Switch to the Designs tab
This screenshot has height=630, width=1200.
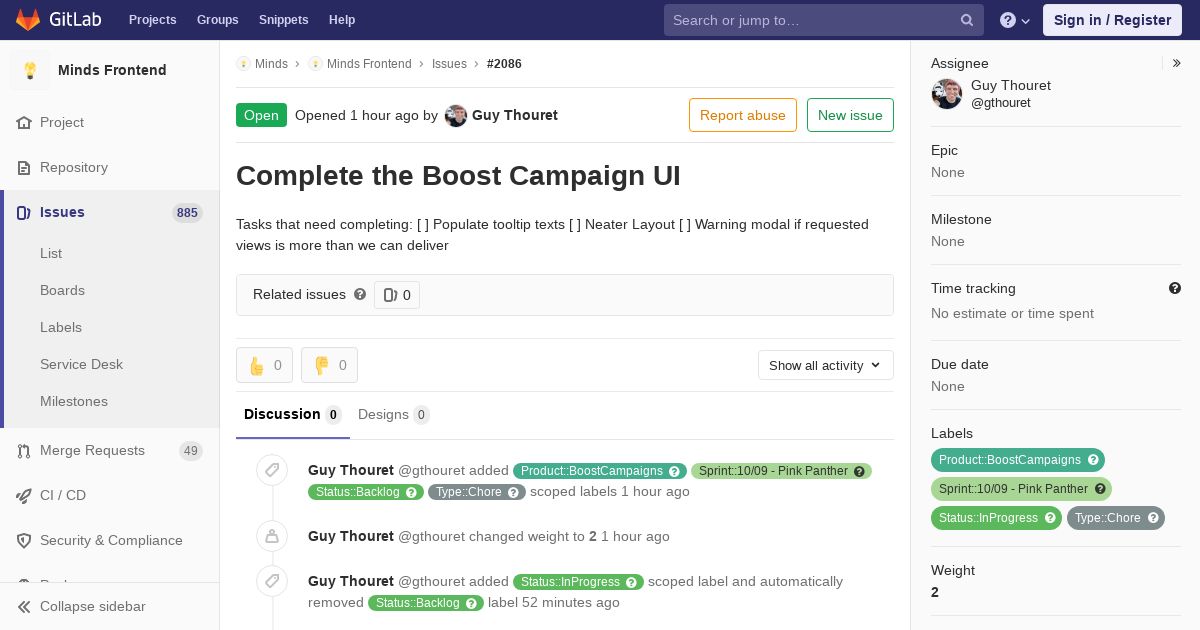[x=394, y=414]
